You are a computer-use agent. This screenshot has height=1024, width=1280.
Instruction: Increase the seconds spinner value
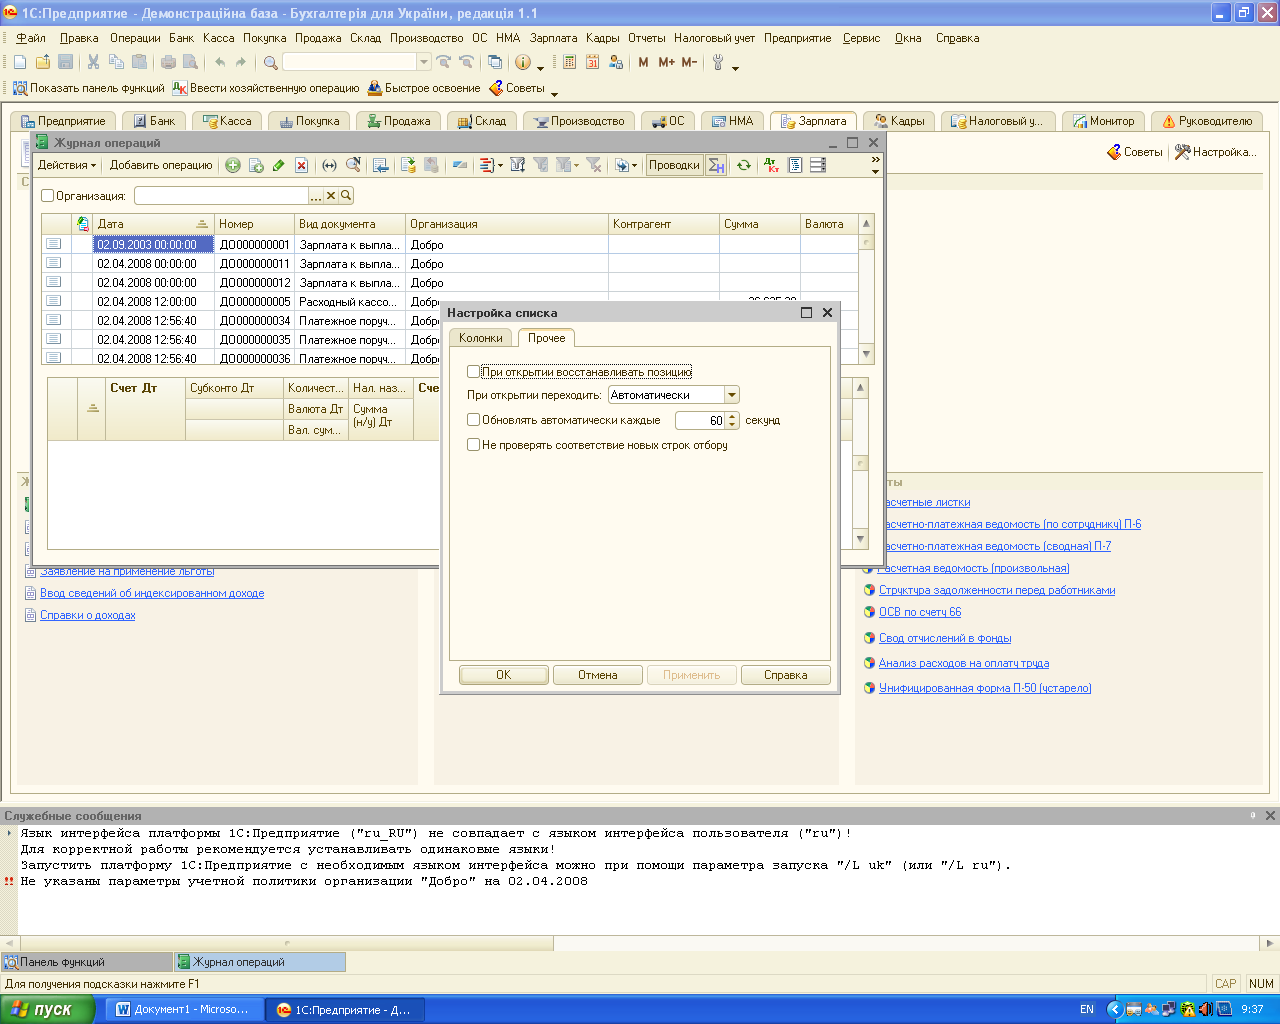(732, 416)
